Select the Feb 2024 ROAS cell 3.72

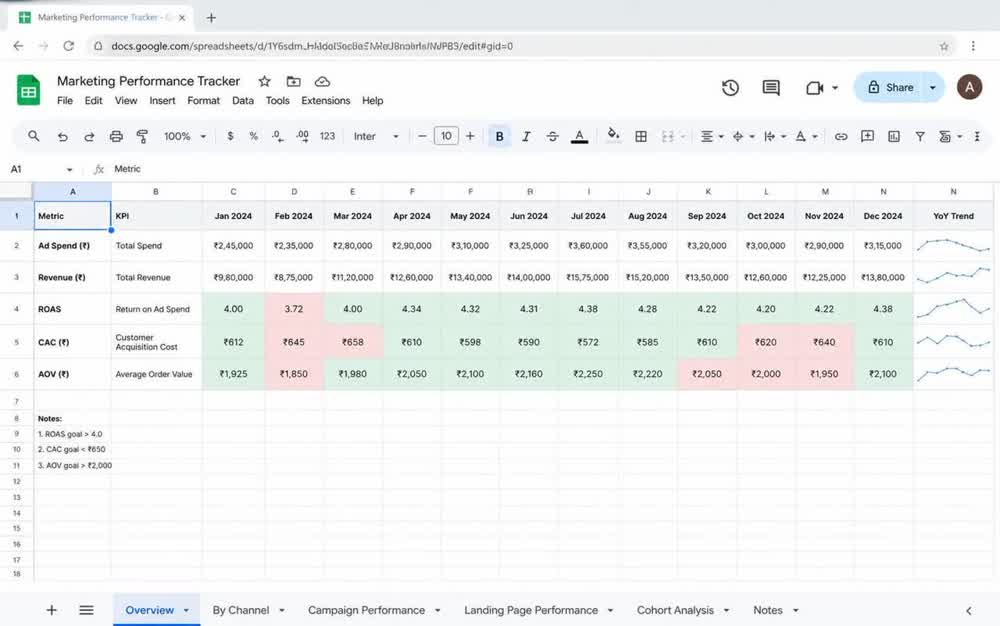coord(293,309)
